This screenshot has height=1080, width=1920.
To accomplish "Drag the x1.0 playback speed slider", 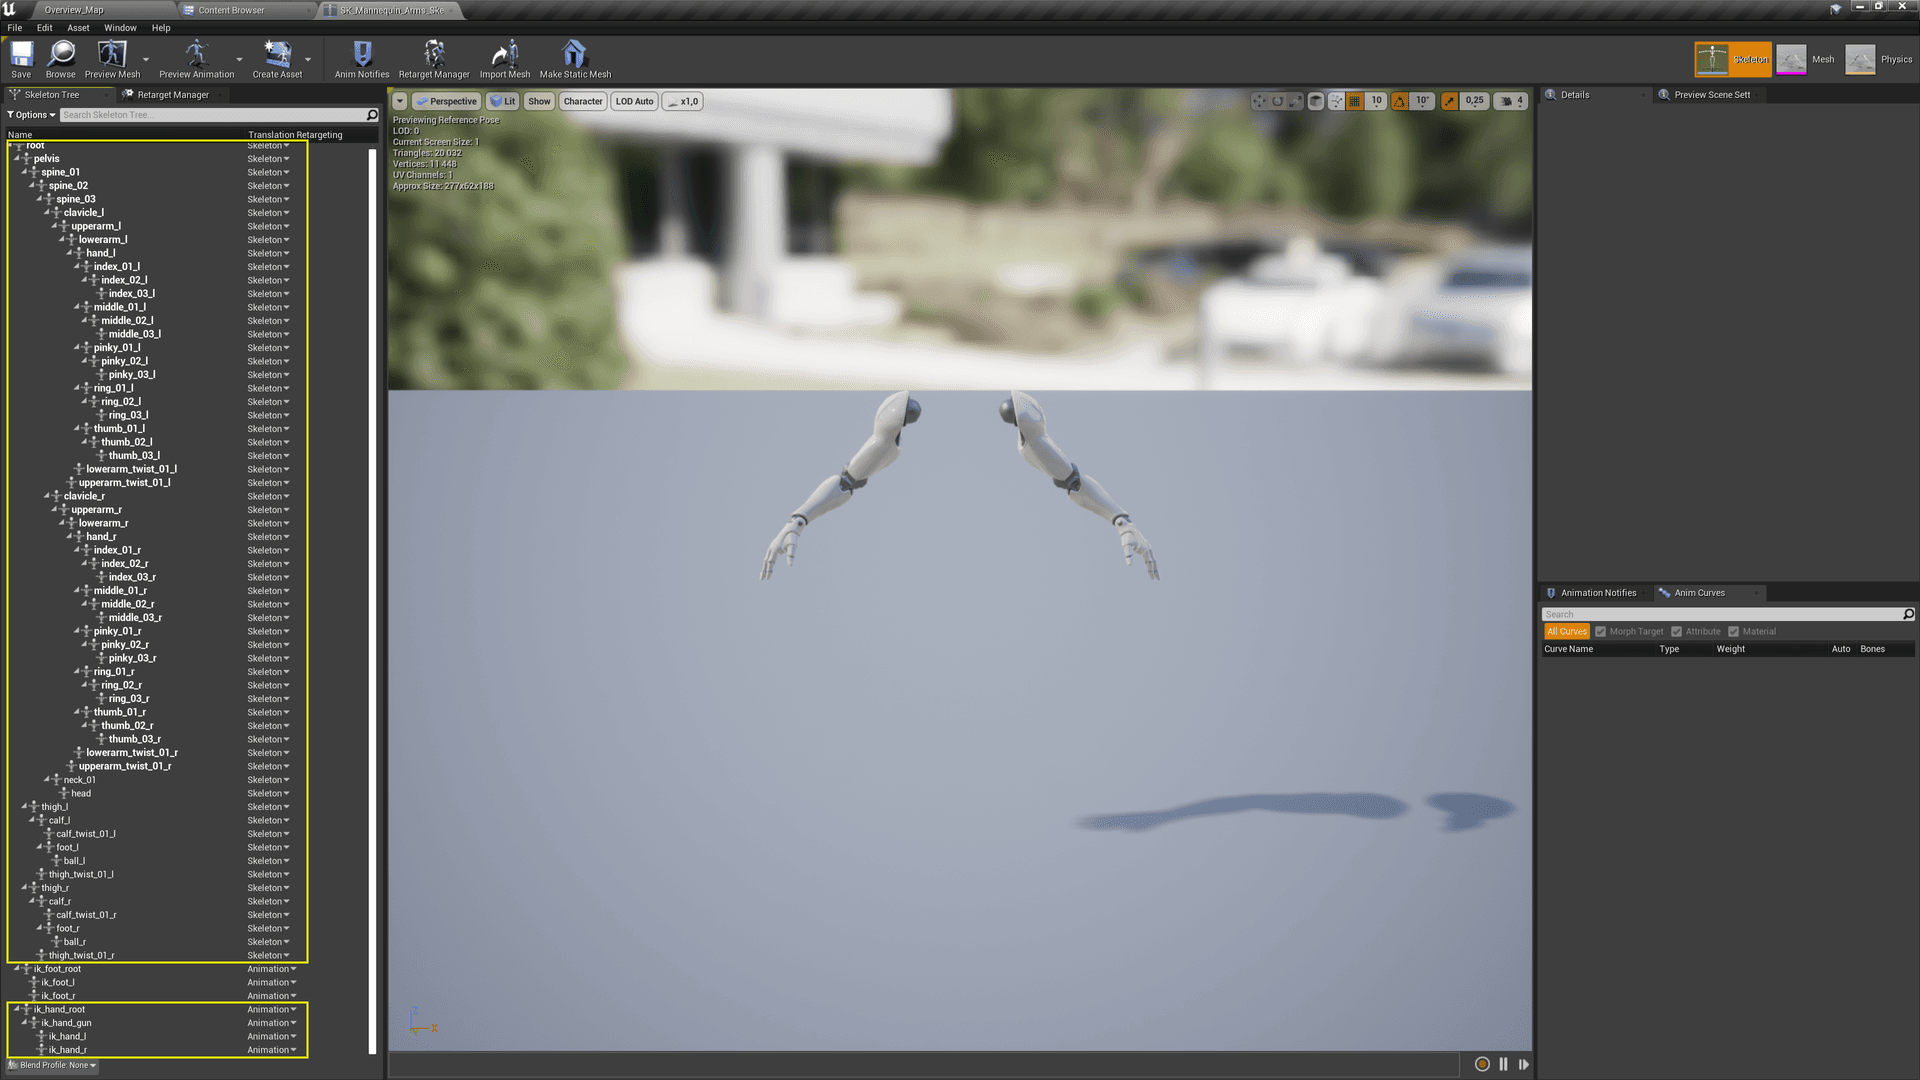I will pyautogui.click(x=682, y=102).
